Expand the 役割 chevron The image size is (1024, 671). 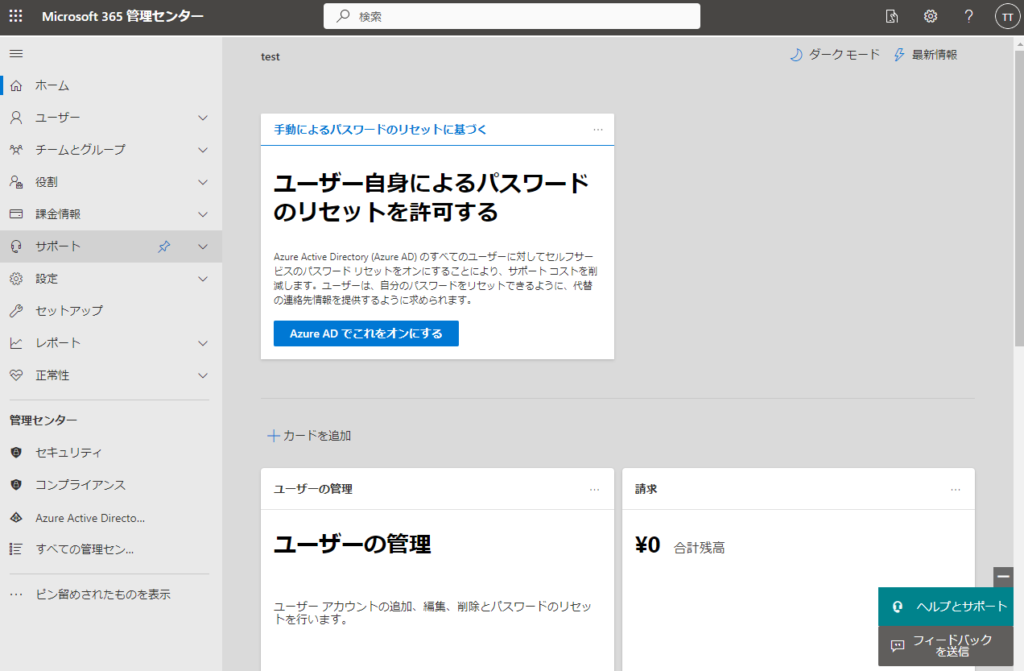tap(203, 182)
